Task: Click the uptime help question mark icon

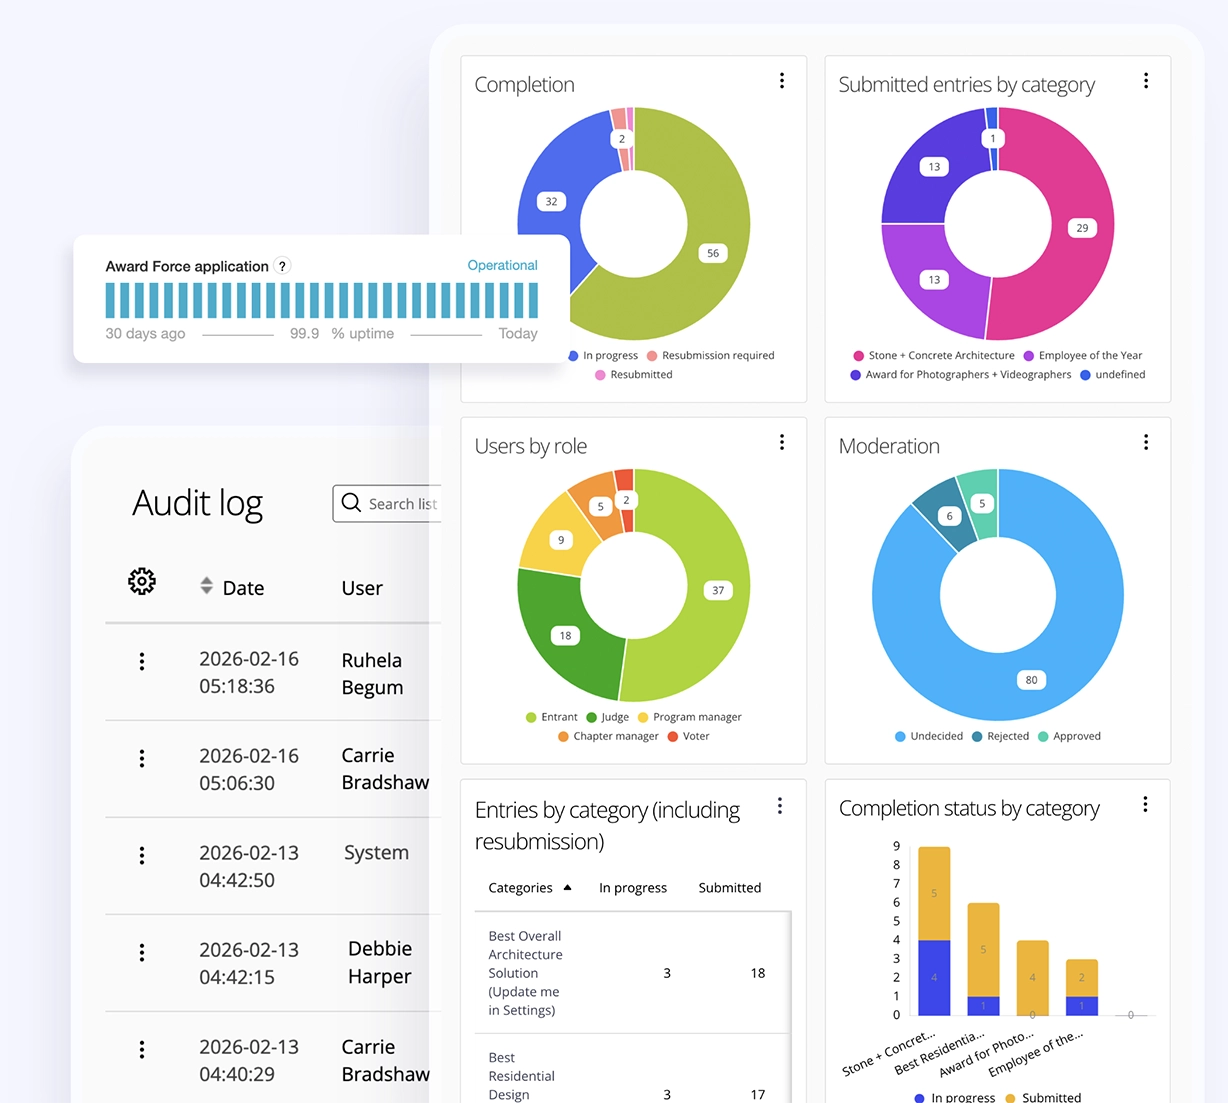Action: coord(283,266)
